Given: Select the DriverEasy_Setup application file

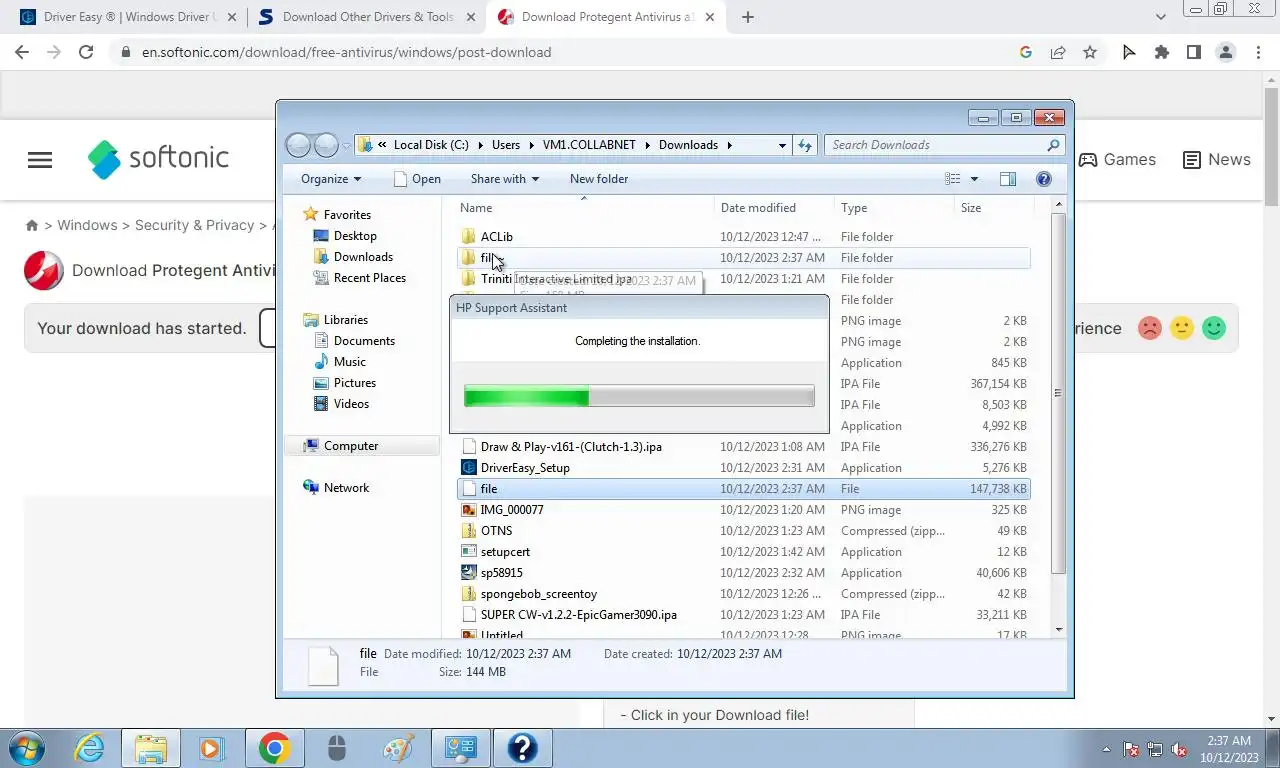Looking at the screenshot, I should 743,468.
